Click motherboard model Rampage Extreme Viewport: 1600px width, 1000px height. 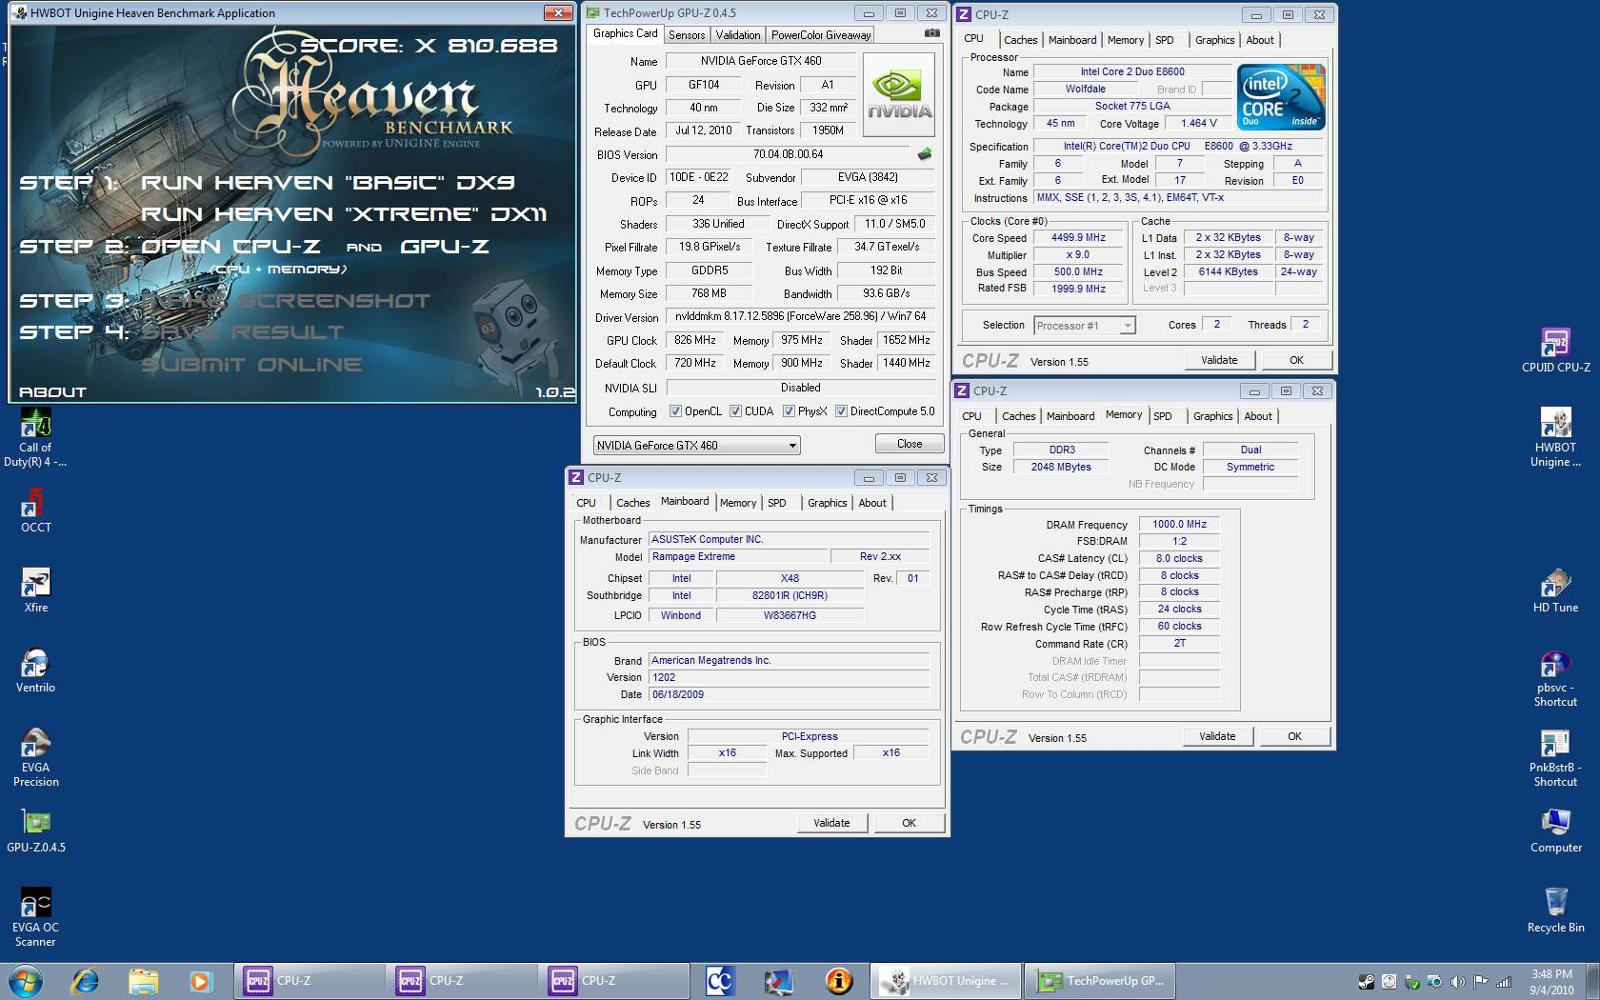click(x=738, y=556)
